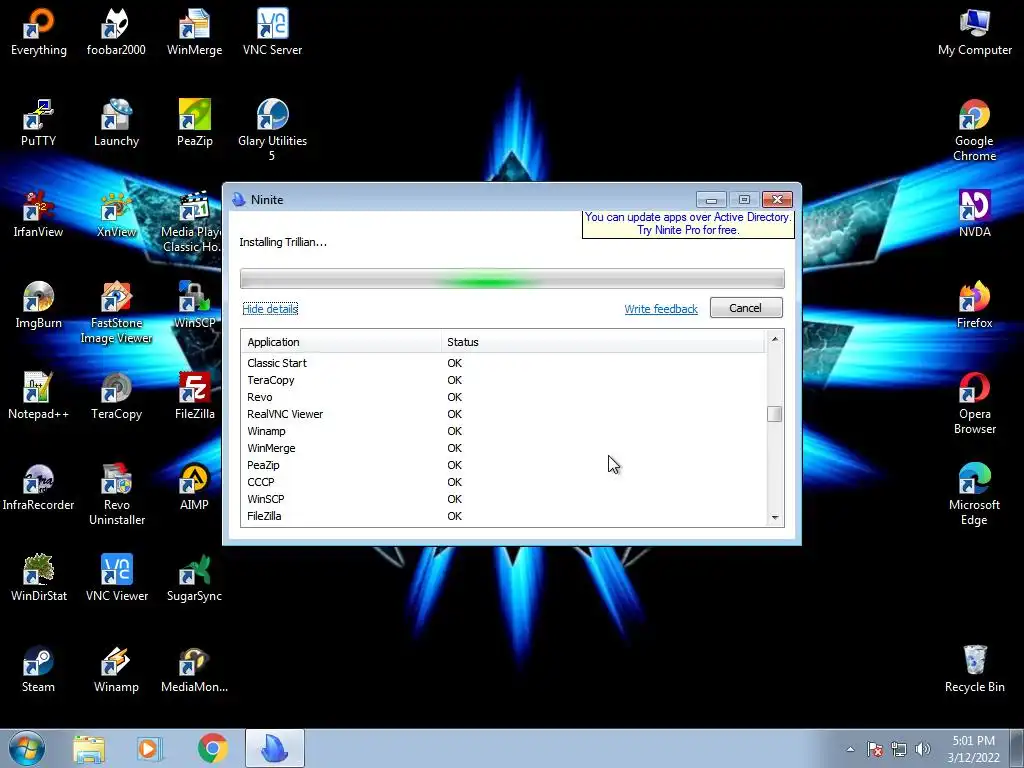Image resolution: width=1024 pixels, height=768 pixels.
Task: Open the NVDA desktop shortcut
Action: 974,214
